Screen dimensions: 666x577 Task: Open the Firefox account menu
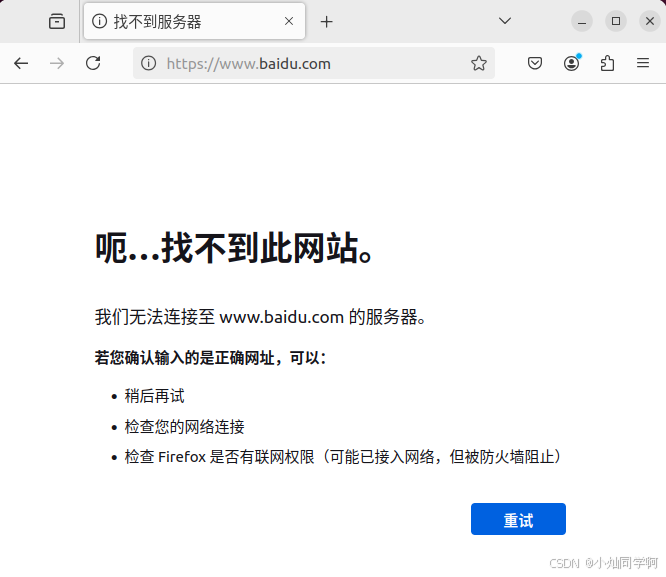(x=572, y=63)
